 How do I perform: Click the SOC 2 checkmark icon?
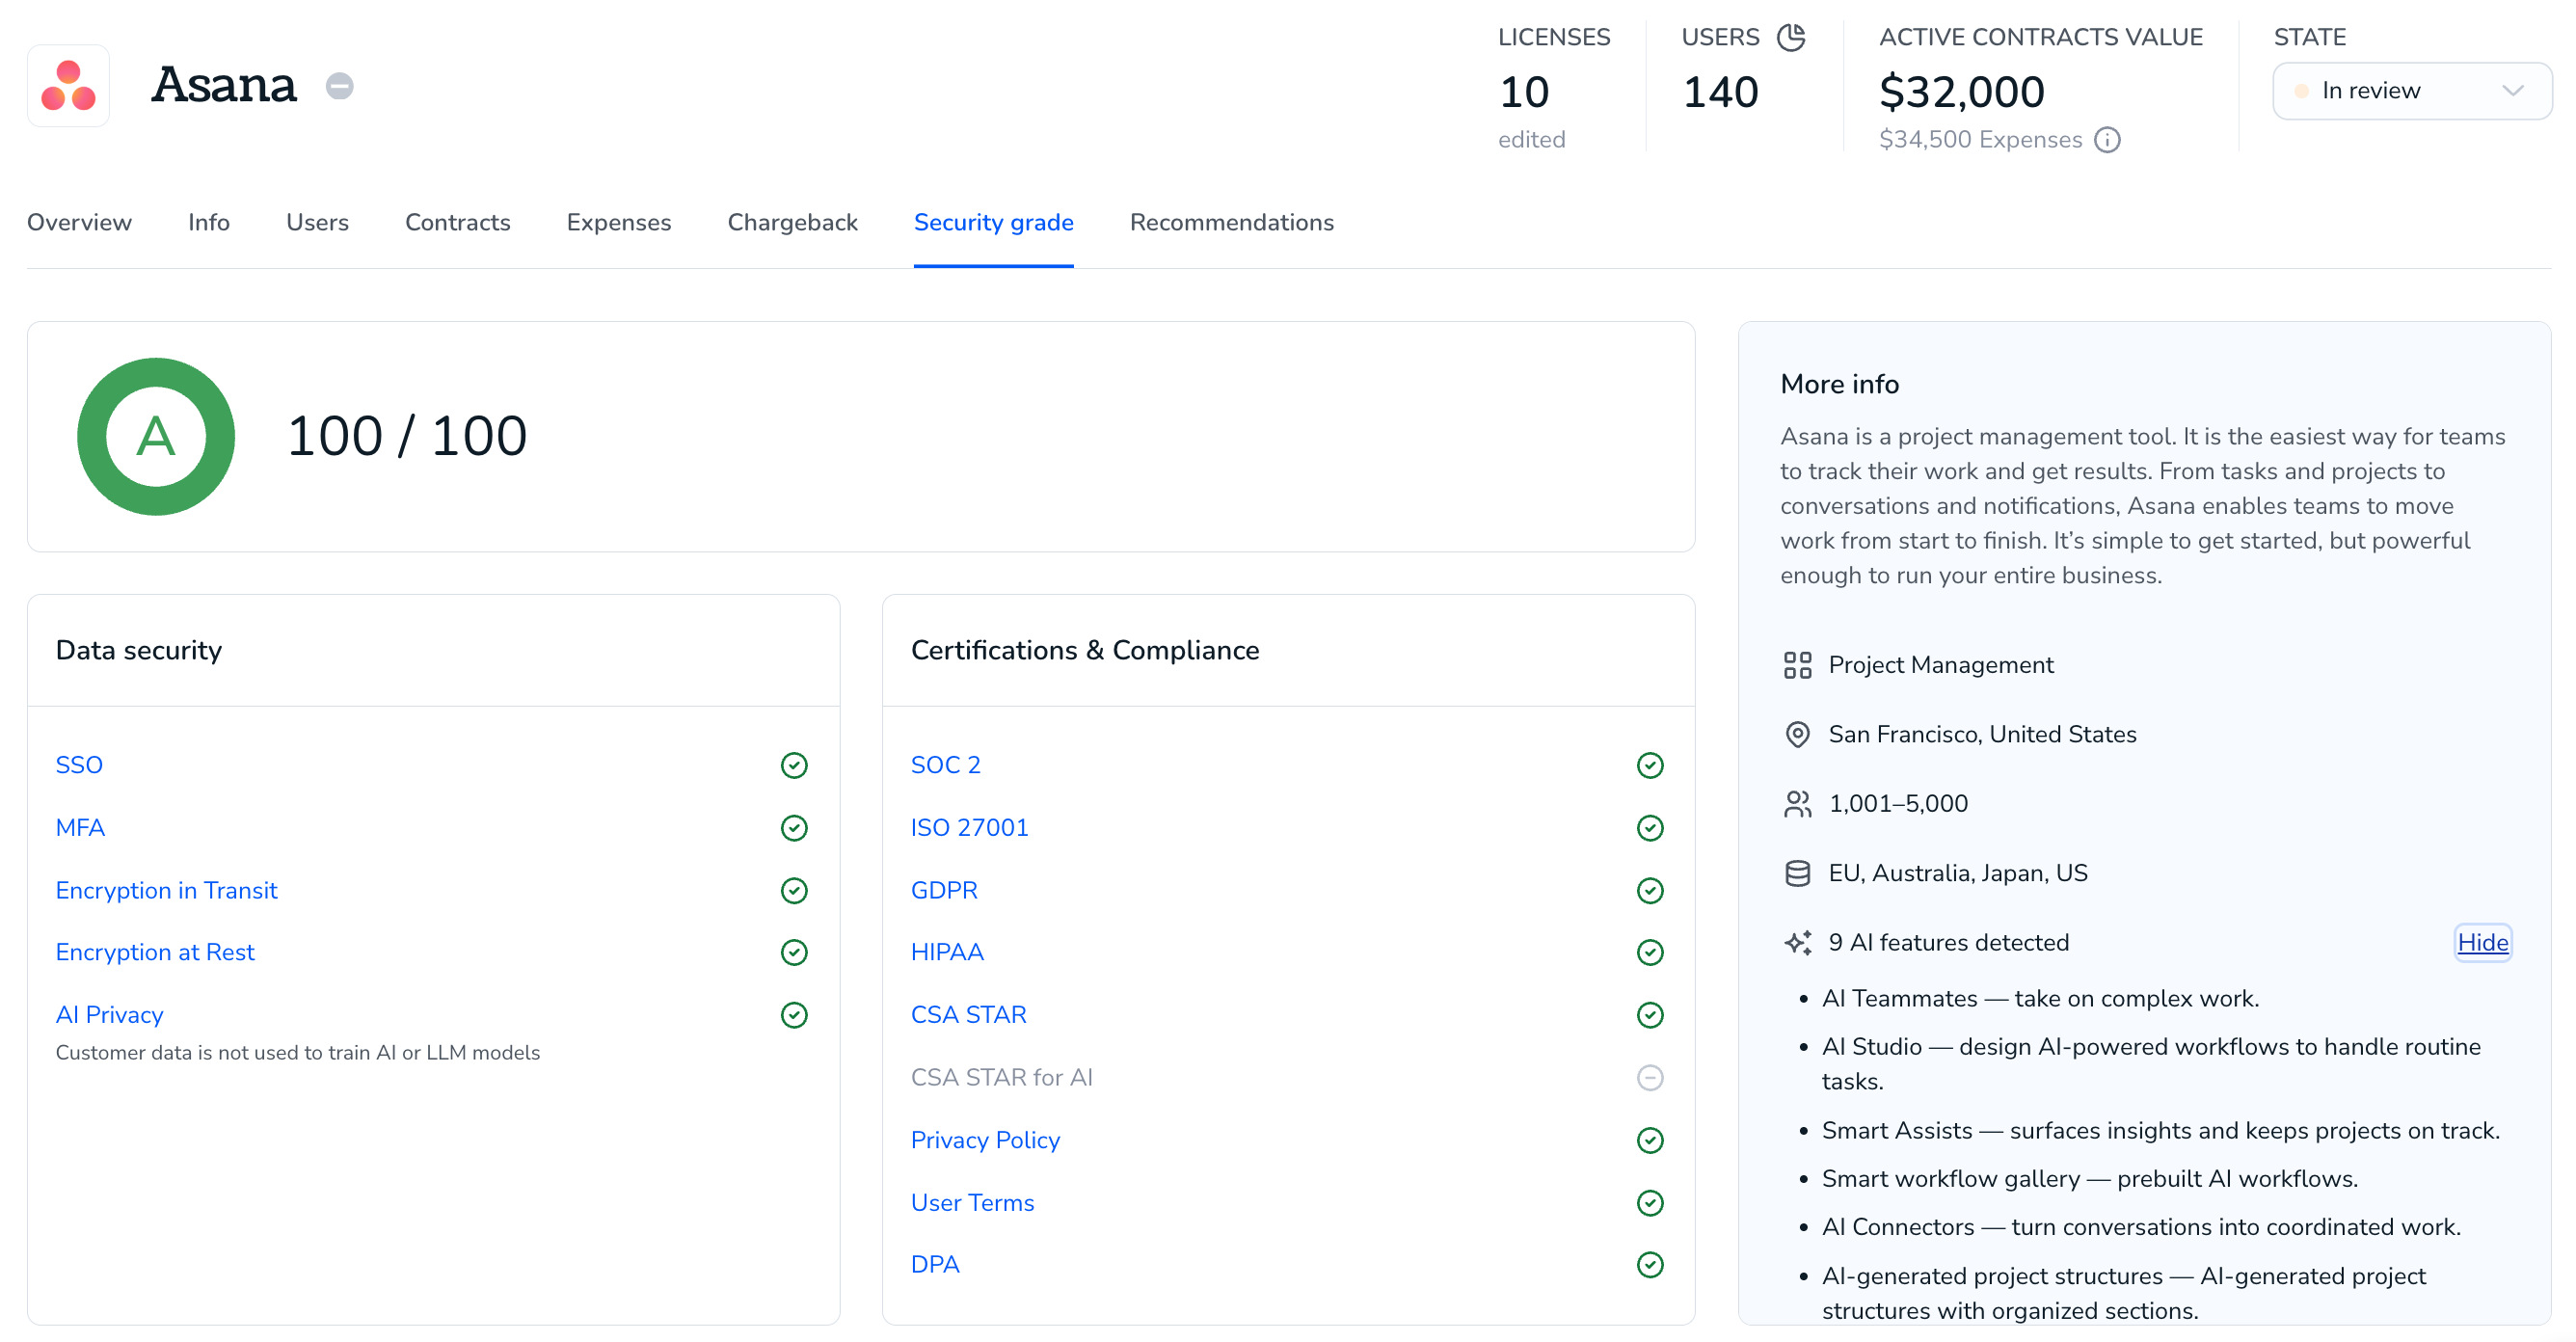[x=1650, y=765]
